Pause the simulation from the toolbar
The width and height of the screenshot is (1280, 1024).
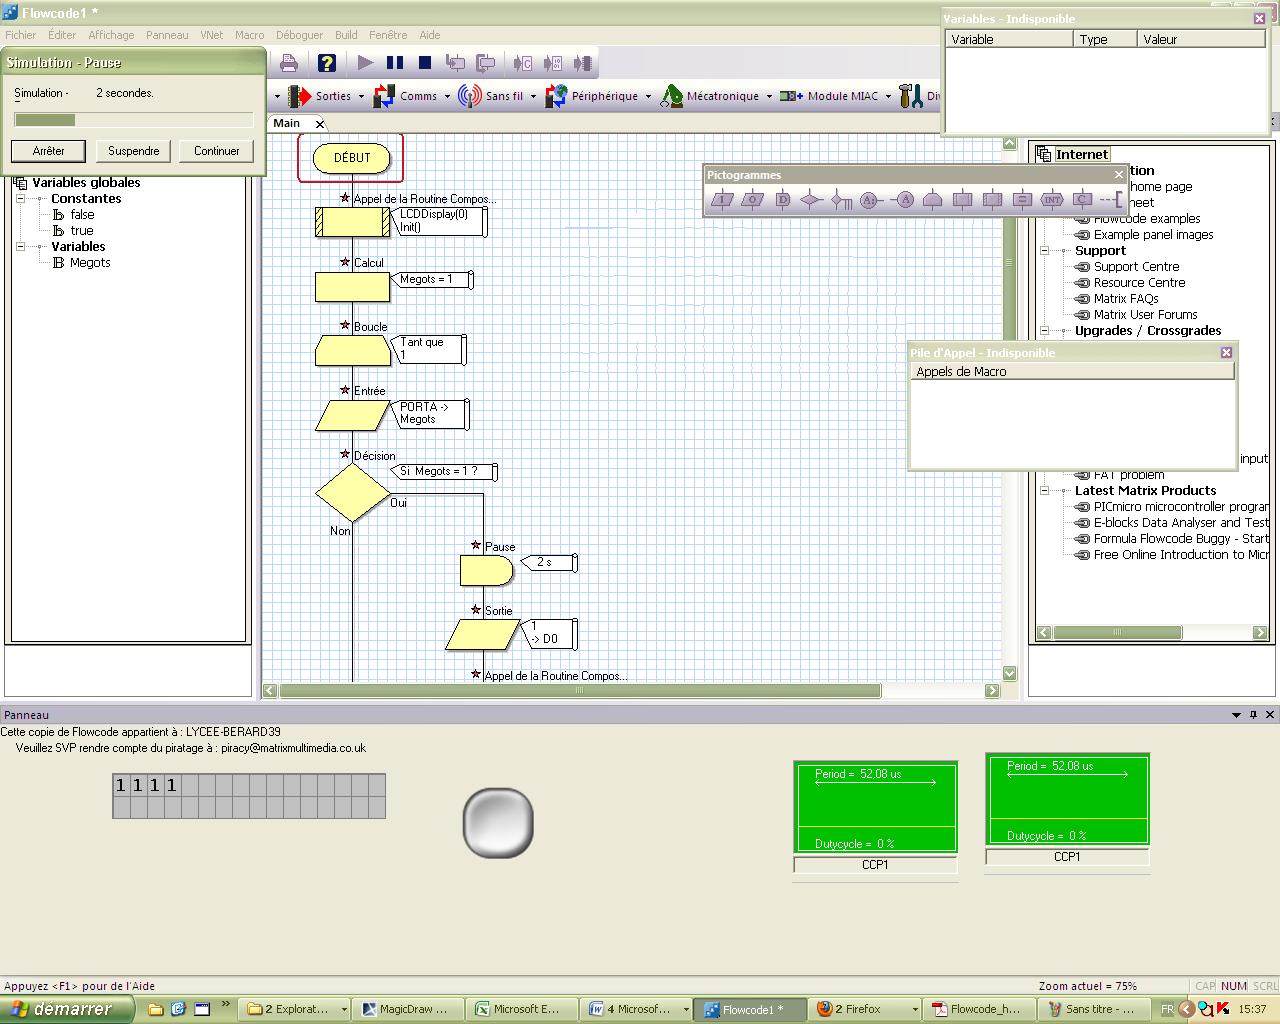(395, 63)
